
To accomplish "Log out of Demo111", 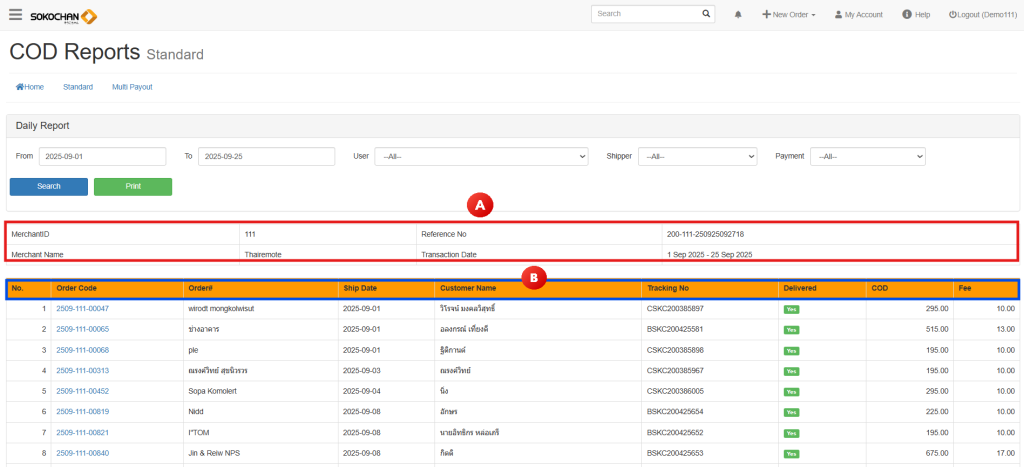I will (x=982, y=15).
